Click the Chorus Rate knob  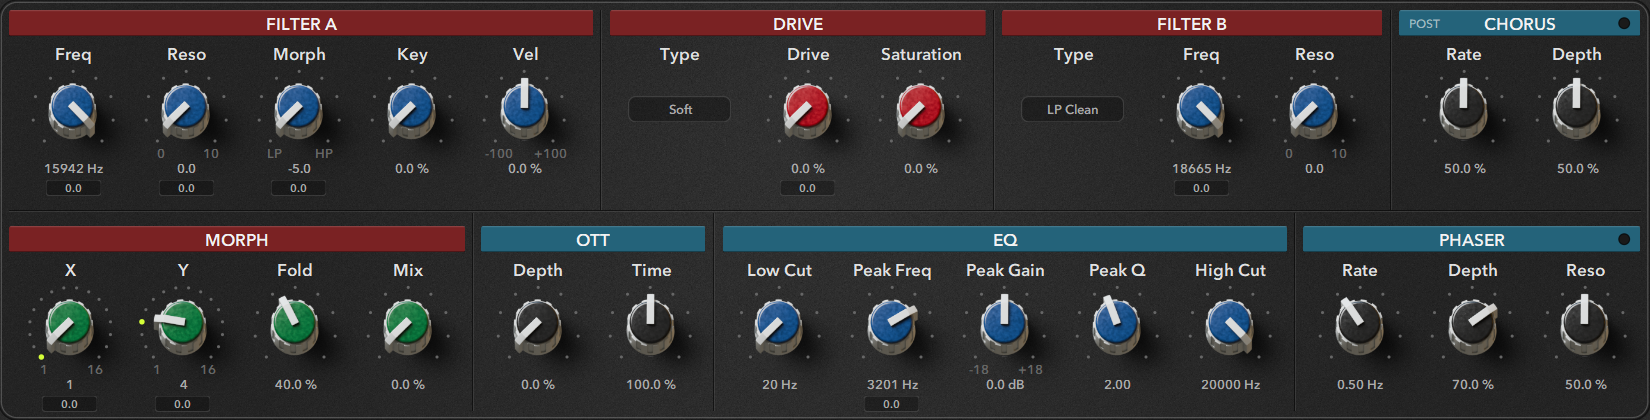1464,110
